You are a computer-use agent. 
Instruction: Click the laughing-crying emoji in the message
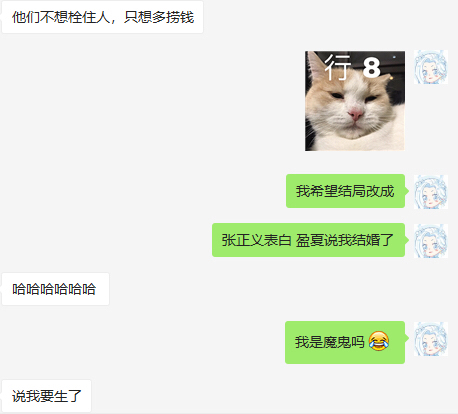379,341
